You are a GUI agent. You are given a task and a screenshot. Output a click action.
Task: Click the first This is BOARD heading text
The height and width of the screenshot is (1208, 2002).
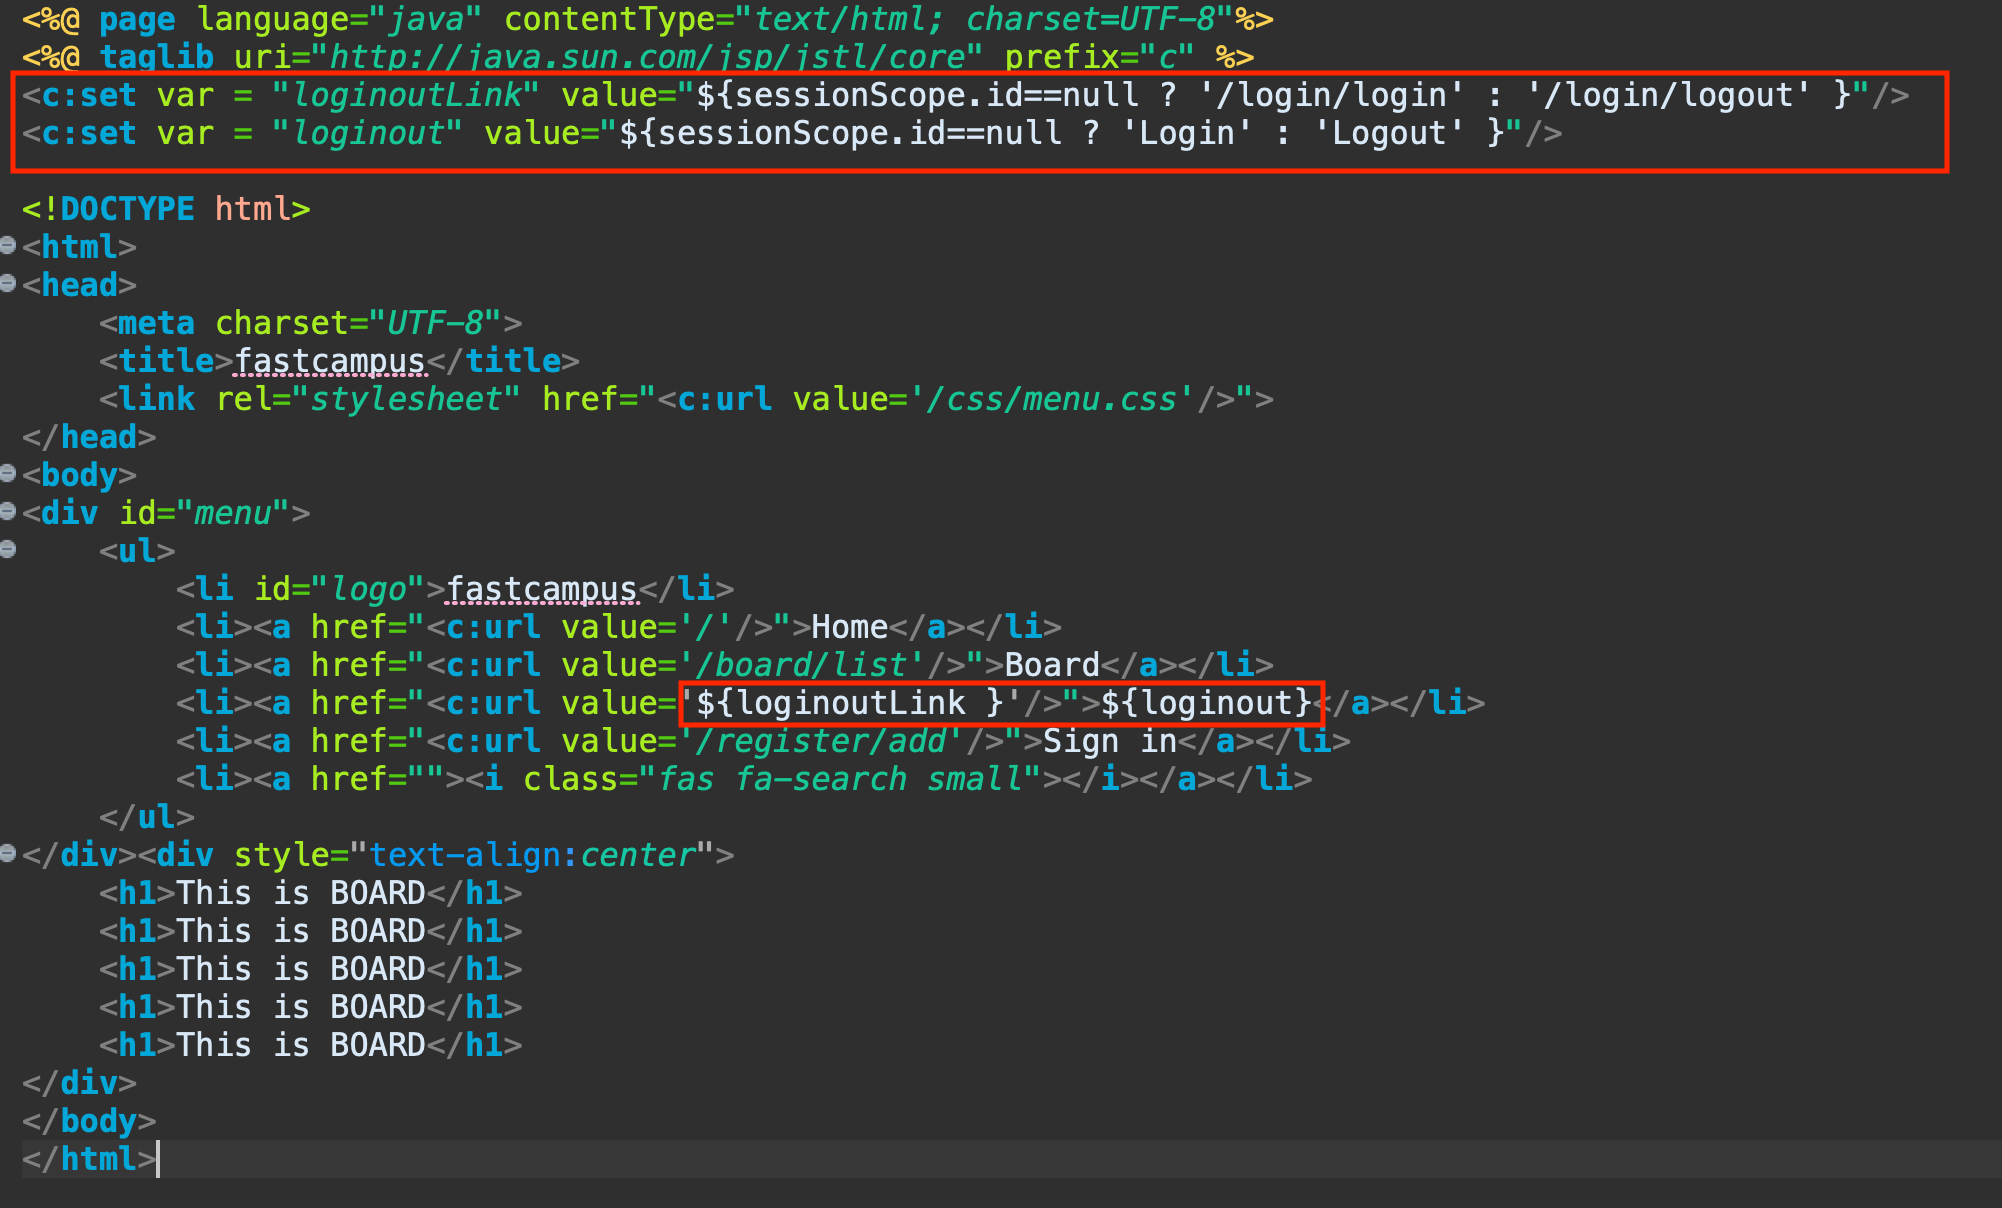click(x=301, y=893)
